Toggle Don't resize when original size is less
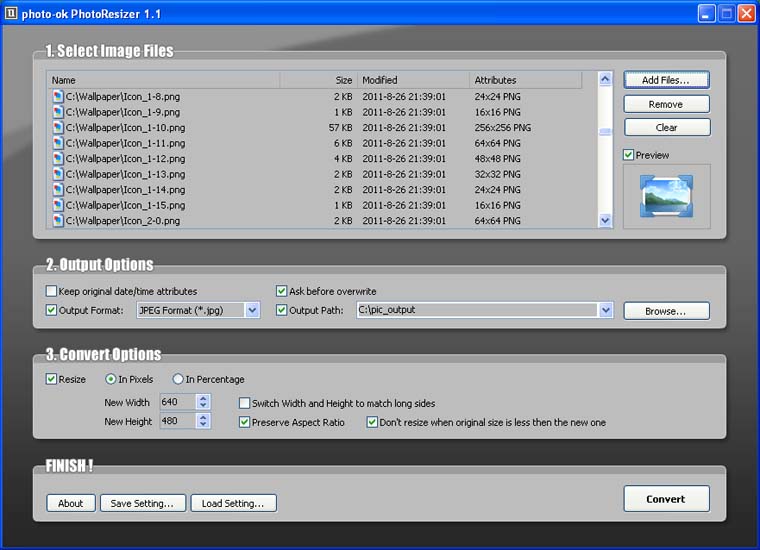Image resolution: width=760 pixels, height=550 pixels. [x=372, y=422]
